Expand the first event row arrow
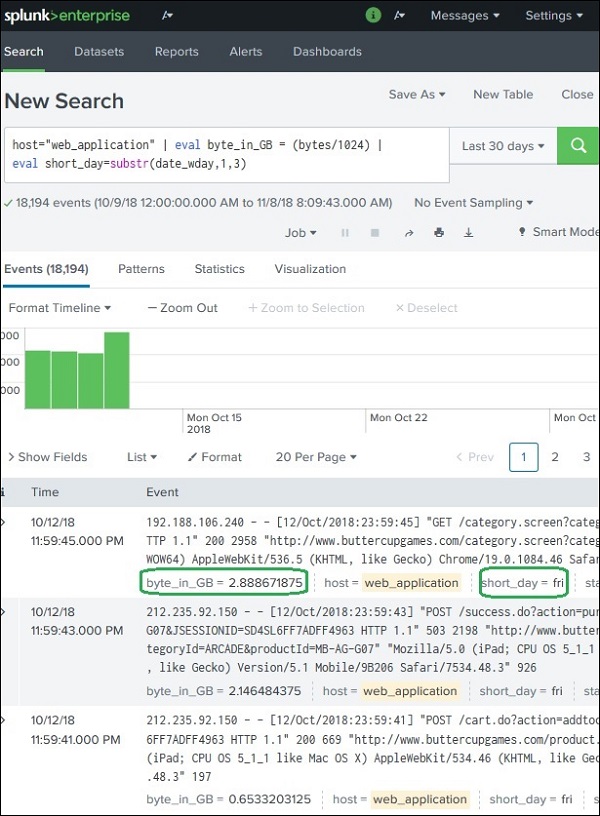Screen dimensions: 600x816 pos(3,523)
